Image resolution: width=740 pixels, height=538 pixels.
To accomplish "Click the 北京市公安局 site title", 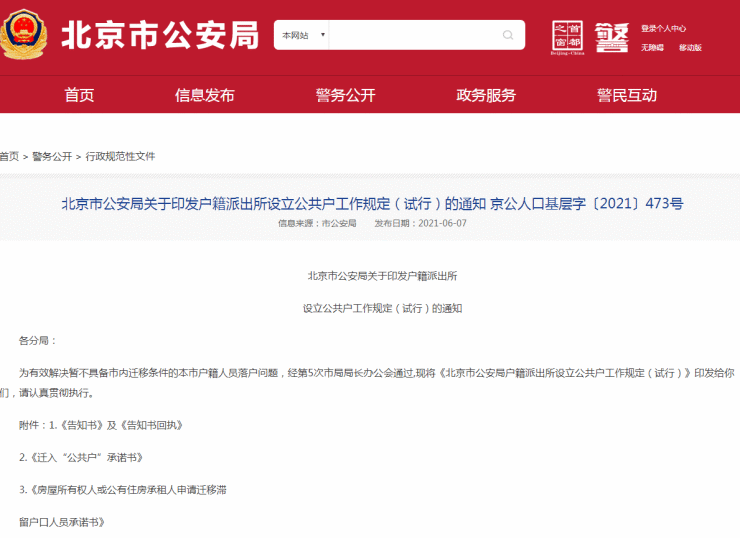I will point(160,35).
